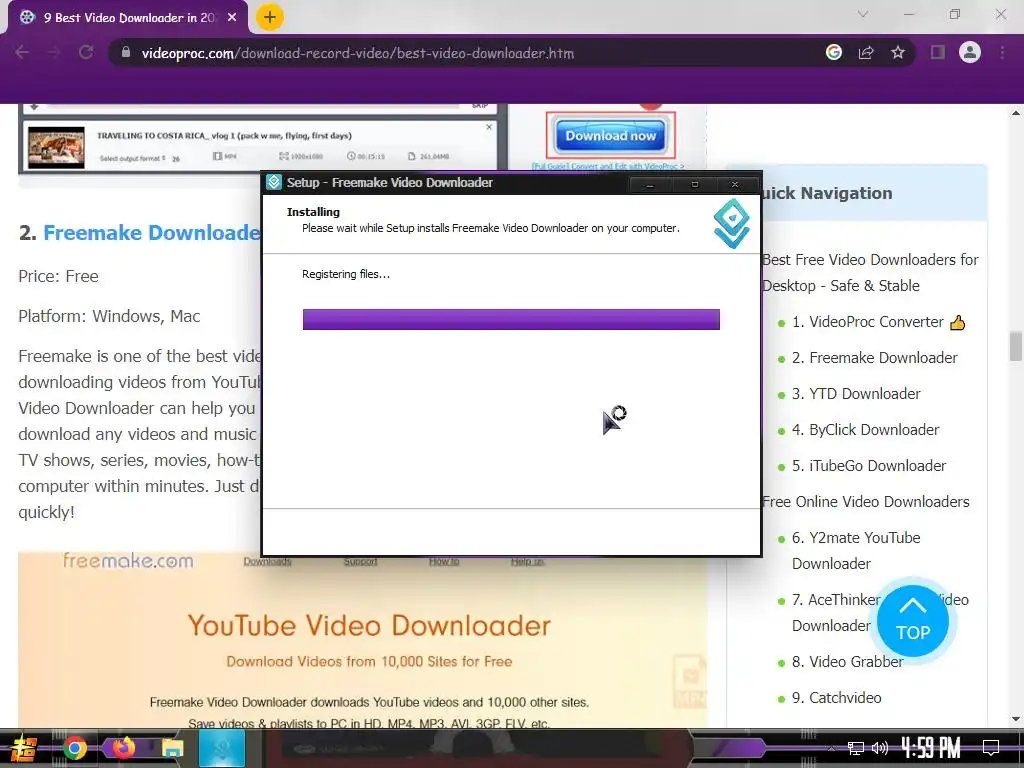Bookmark the page with the star icon
The image size is (1024, 768).
[898, 52]
